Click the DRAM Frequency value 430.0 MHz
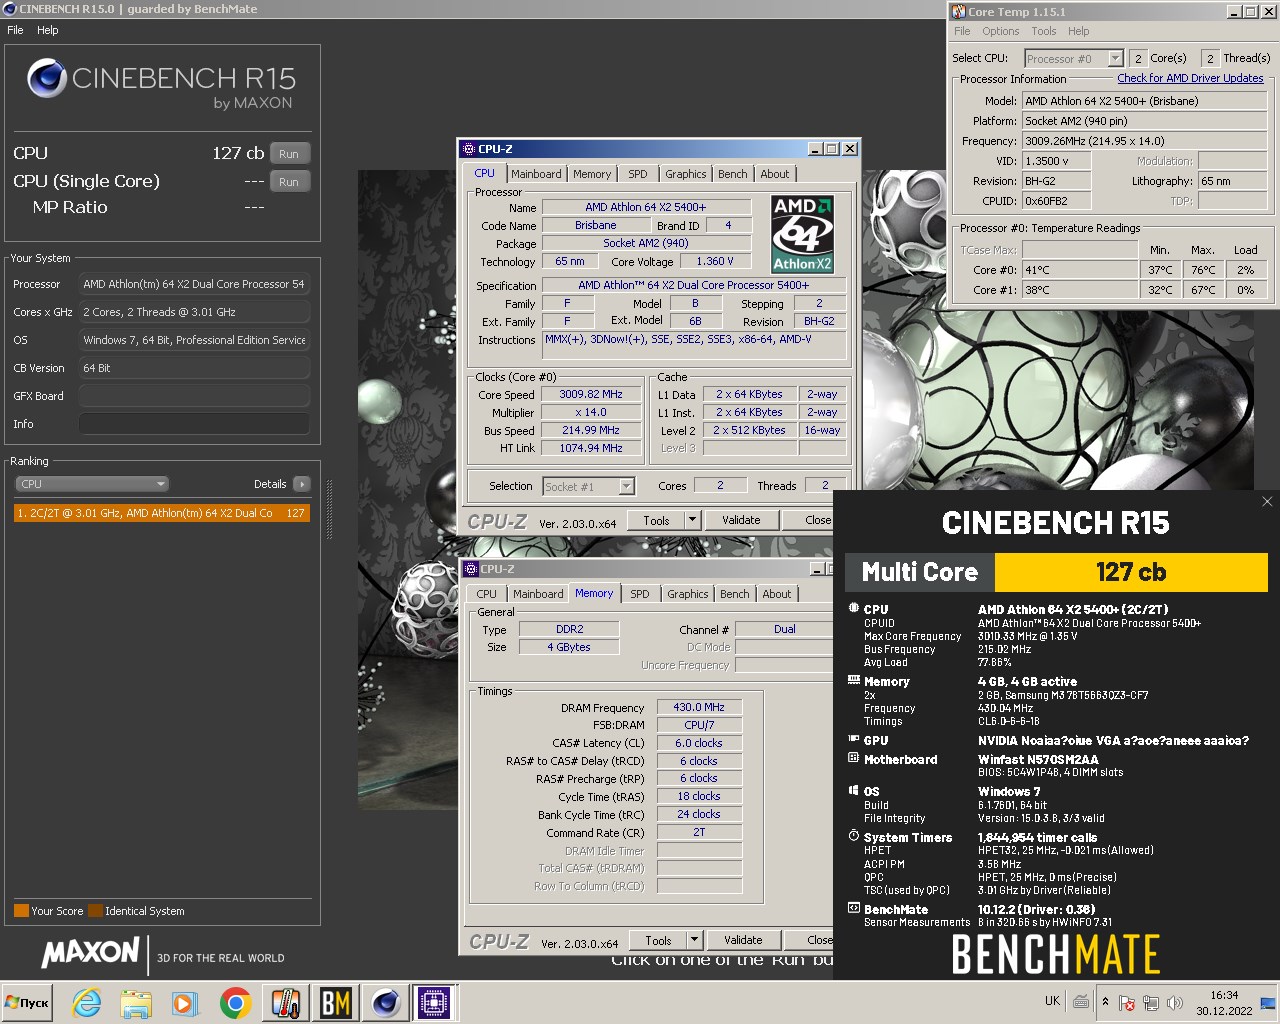The image size is (1280, 1024). point(699,707)
